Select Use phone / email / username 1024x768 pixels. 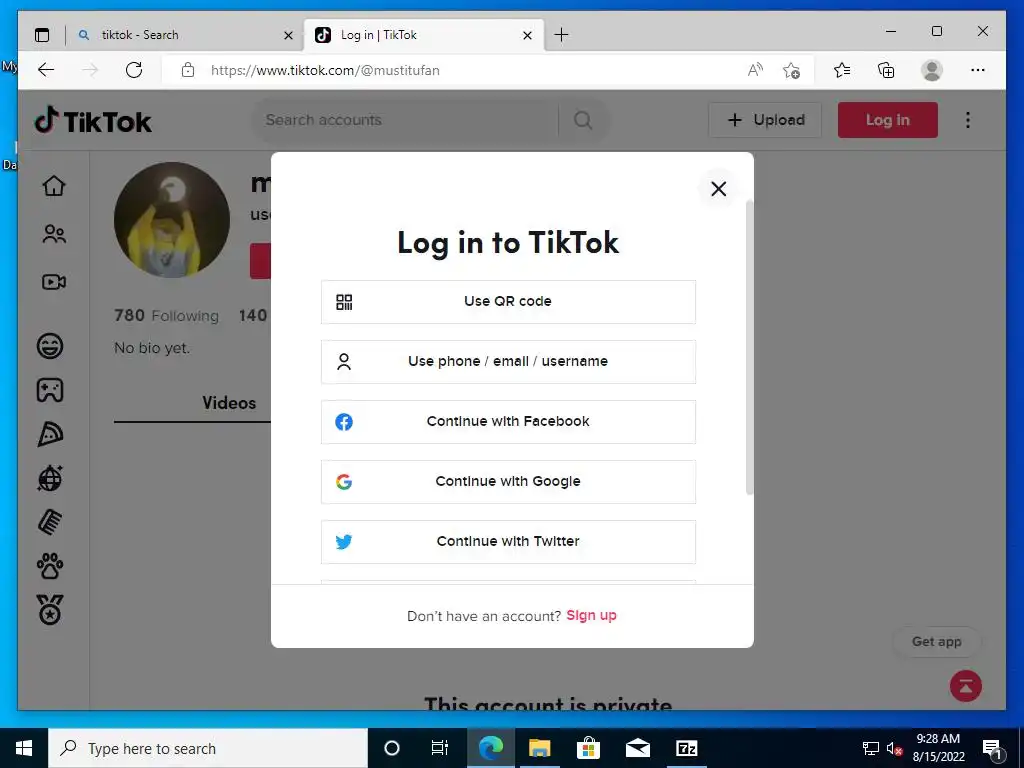click(508, 362)
